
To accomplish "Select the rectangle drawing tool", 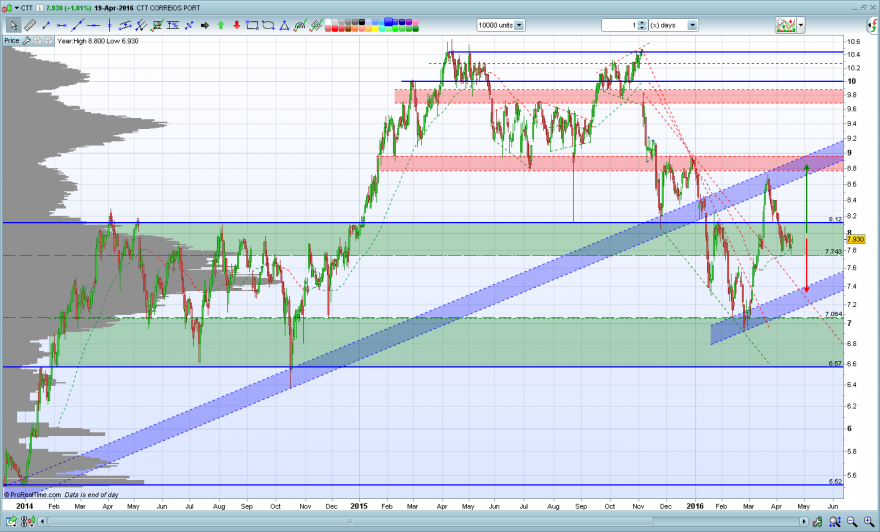I will (x=253, y=25).
